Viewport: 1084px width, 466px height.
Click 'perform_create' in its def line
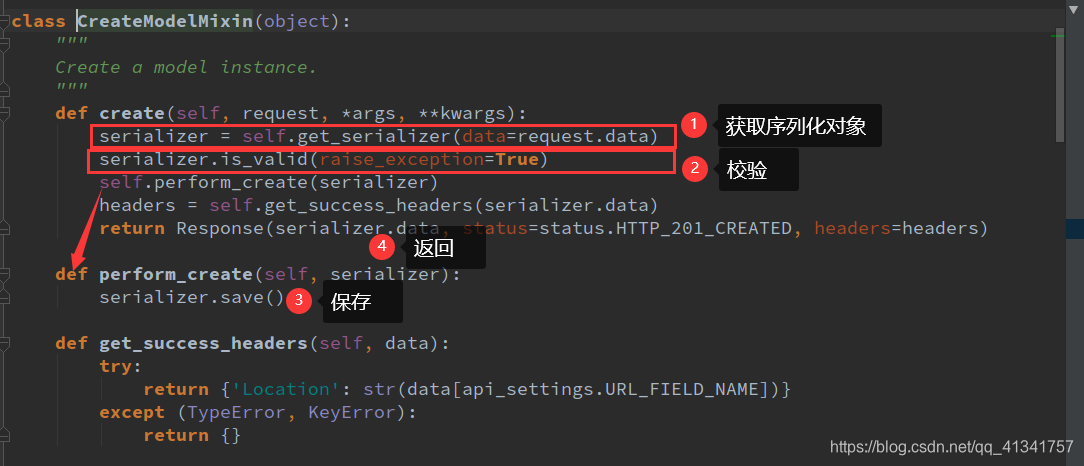(x=176, y=274)
